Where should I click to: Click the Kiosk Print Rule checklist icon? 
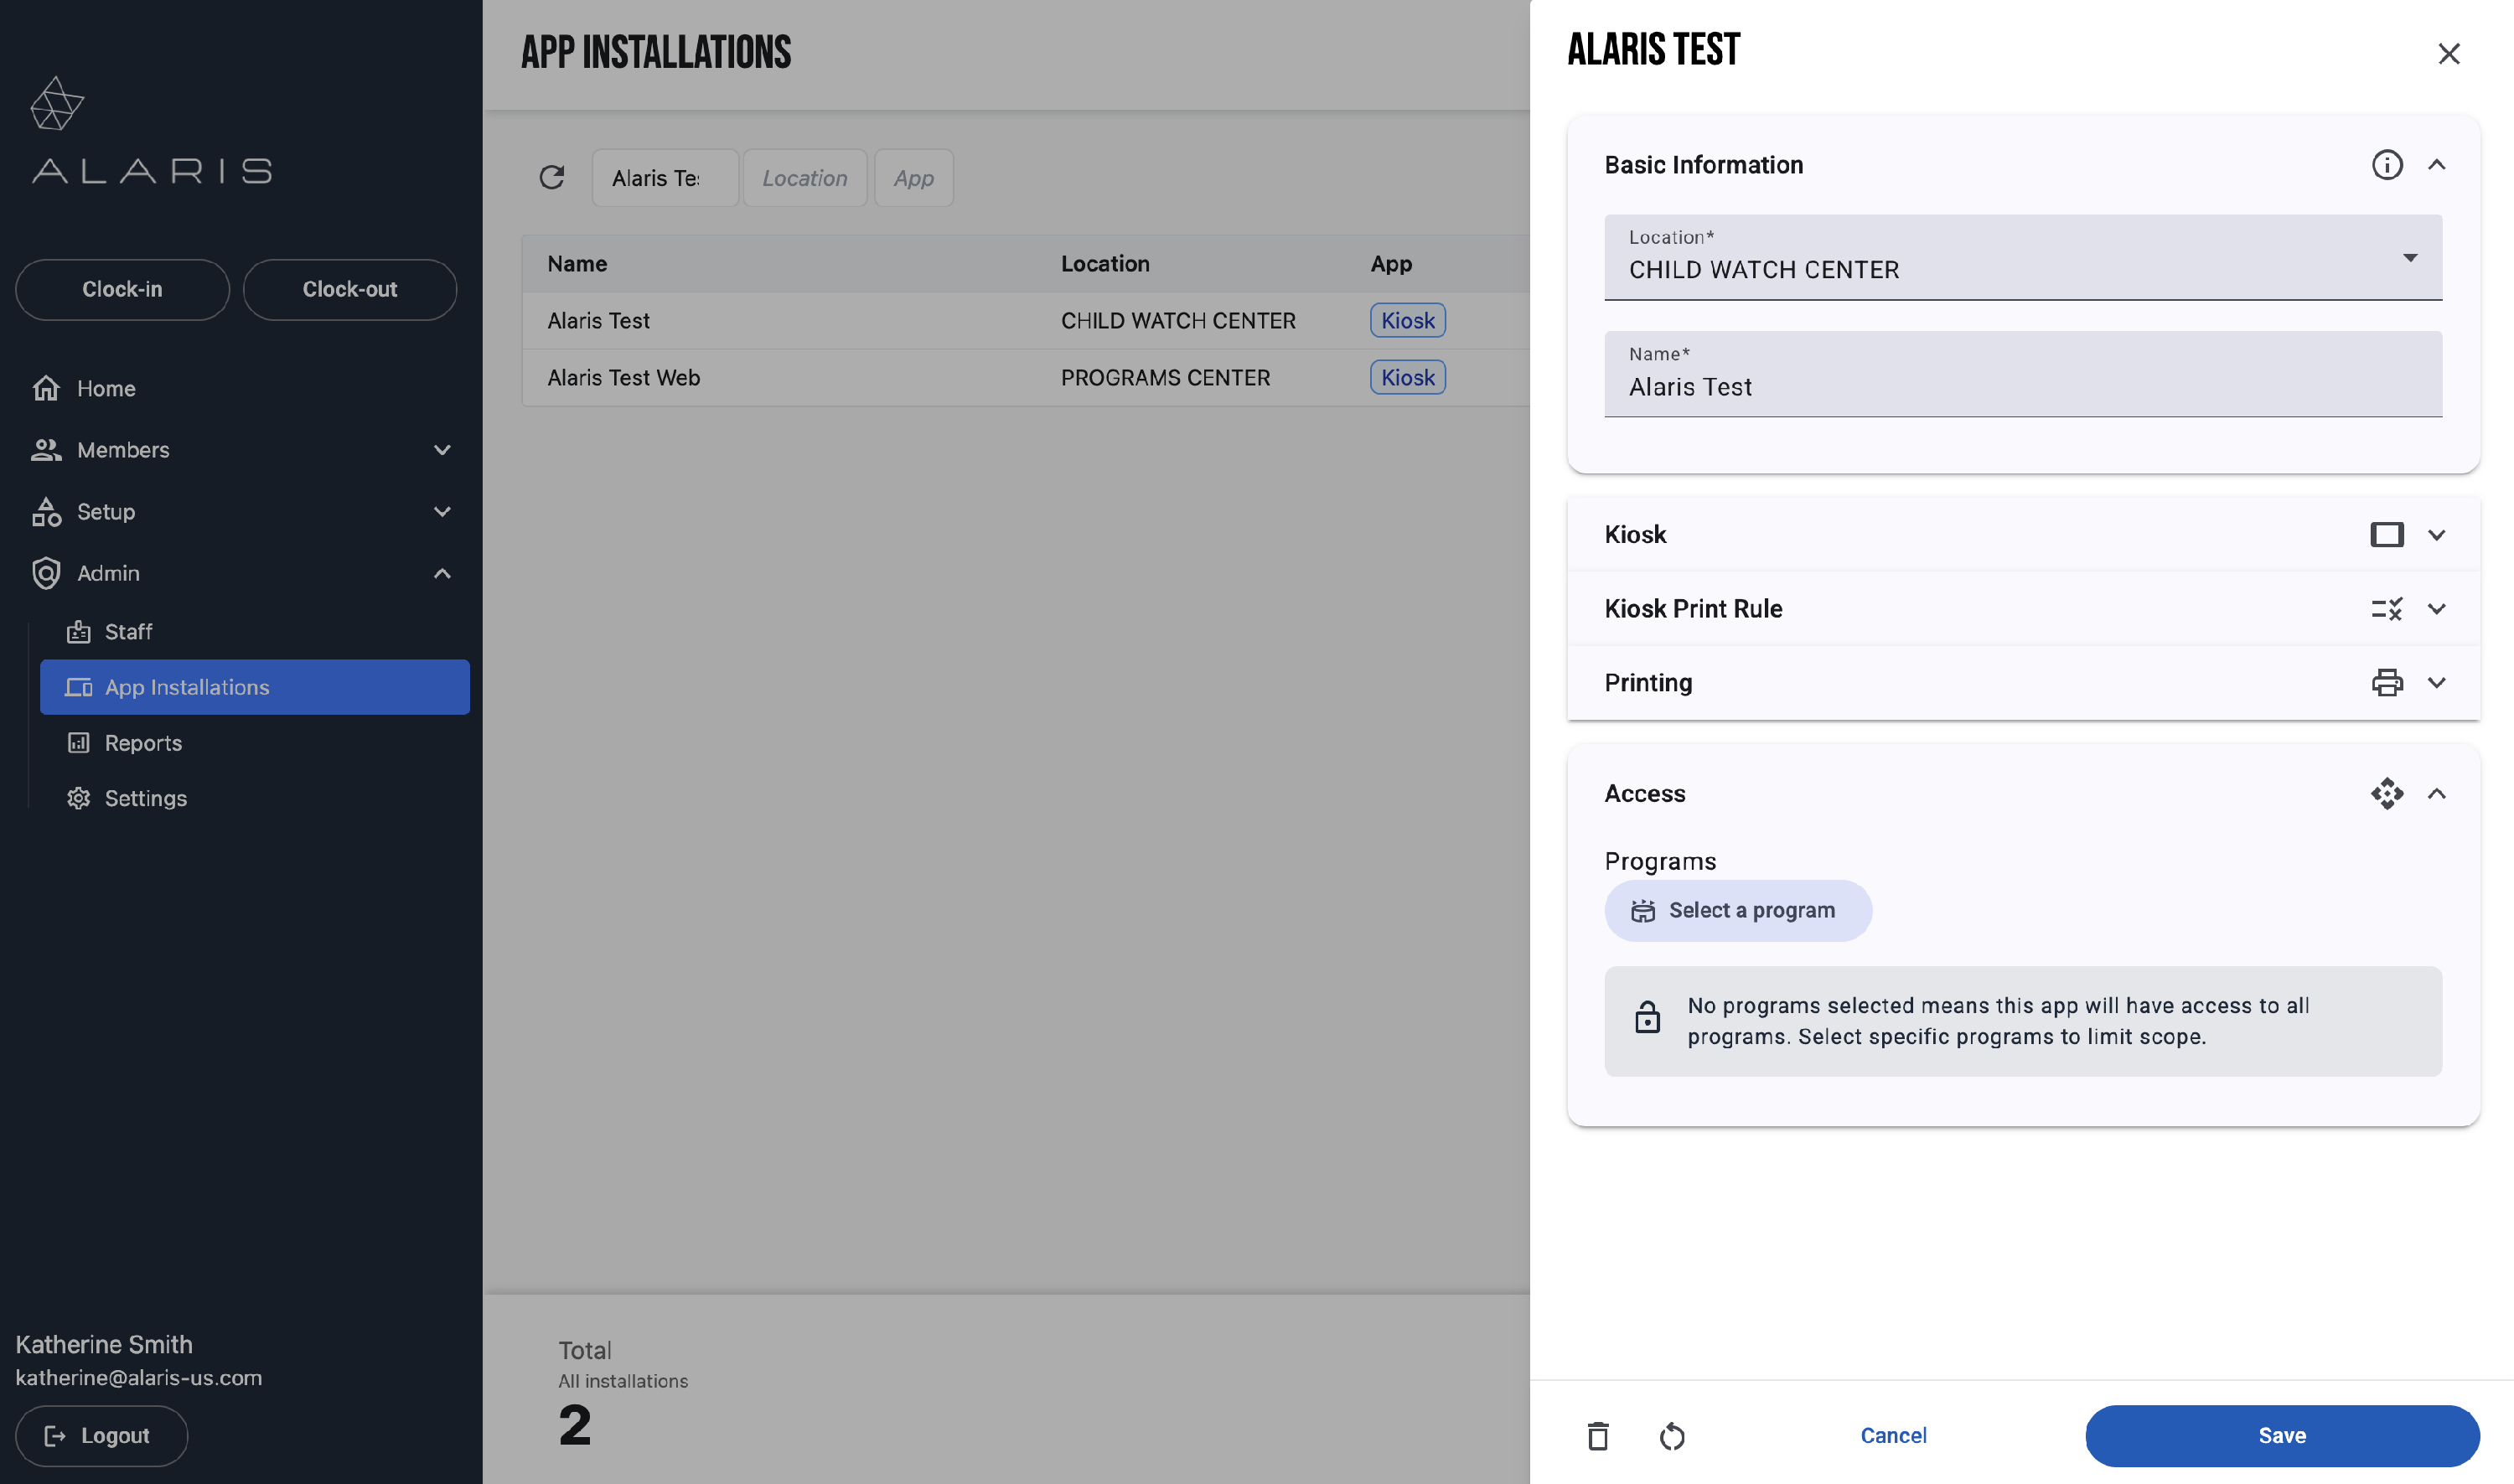click(x=2387, y=609)
